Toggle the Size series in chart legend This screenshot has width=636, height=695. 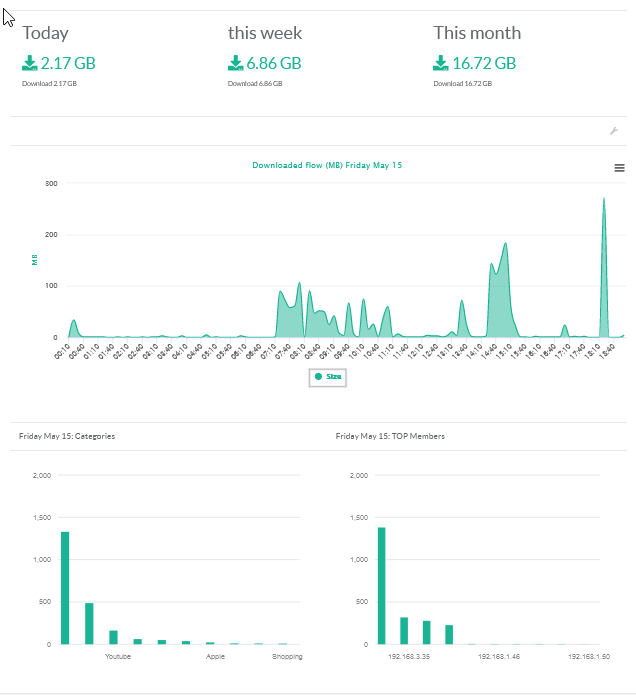(327, 377)
